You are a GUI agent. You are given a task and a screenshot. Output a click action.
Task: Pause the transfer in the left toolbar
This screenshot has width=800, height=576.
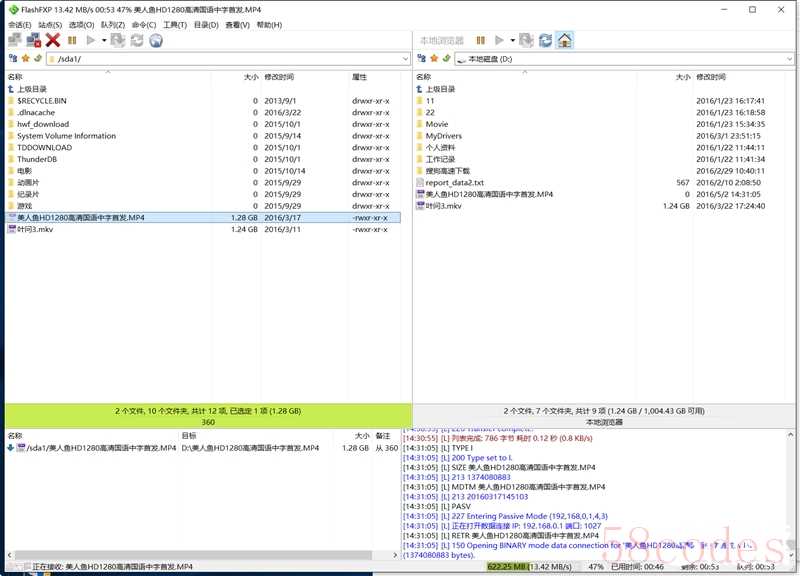73,40
